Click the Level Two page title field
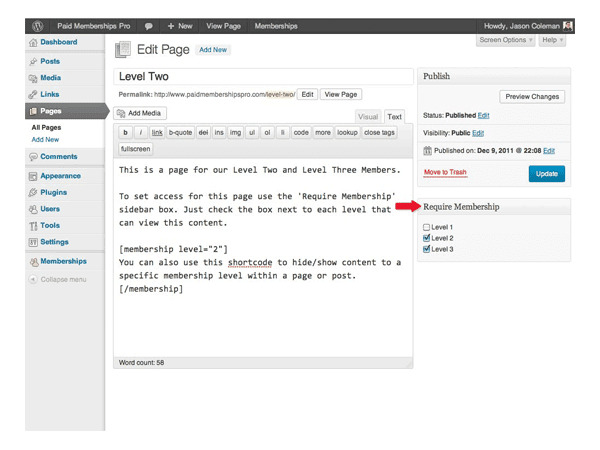The width and height of the screenshot is (600, 450). pyautogui.click(x=263, y=76)
